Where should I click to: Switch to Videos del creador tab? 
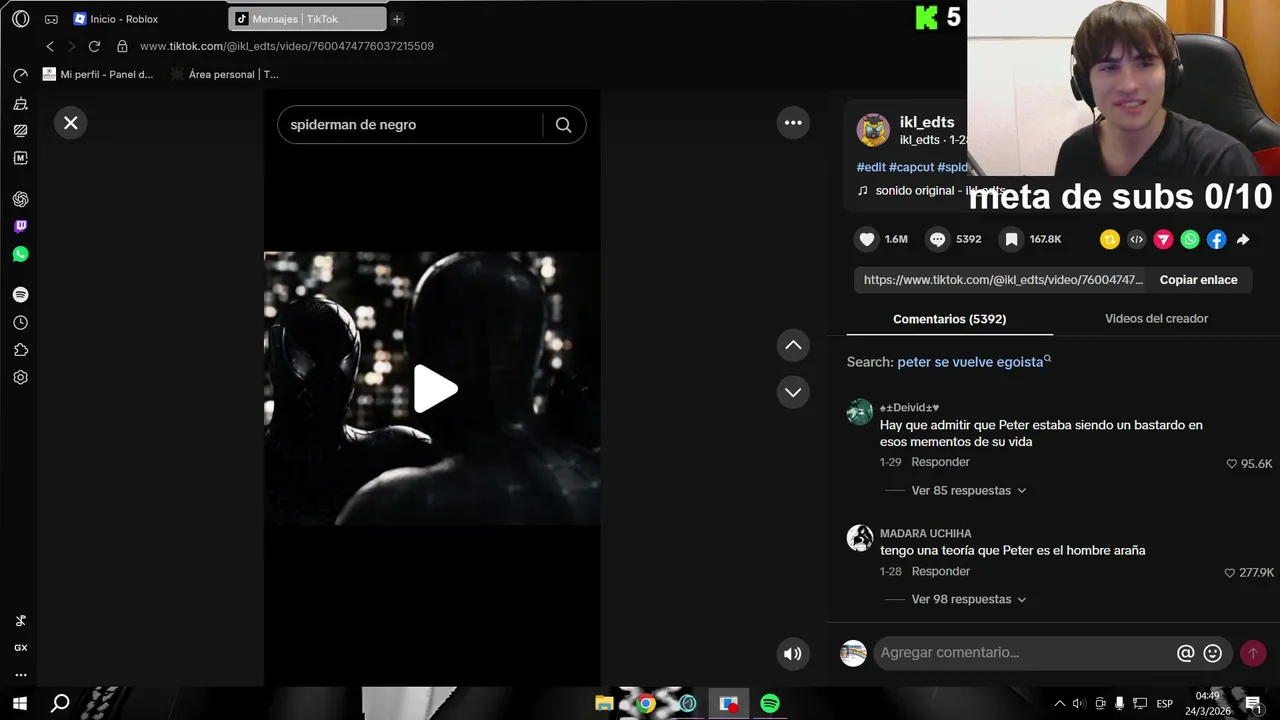click(1156, 319)
